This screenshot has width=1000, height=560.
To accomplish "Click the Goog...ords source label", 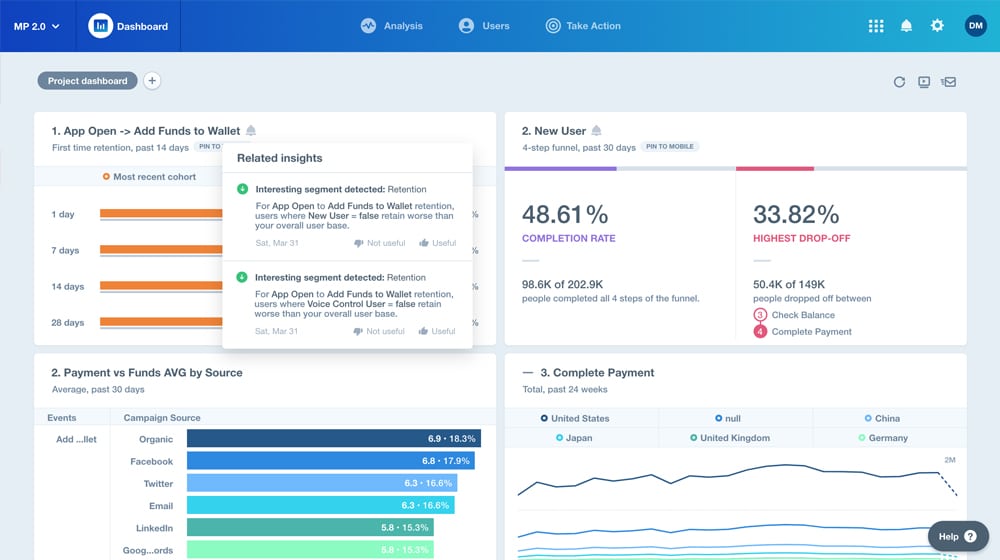I will (x=148, y=550).
